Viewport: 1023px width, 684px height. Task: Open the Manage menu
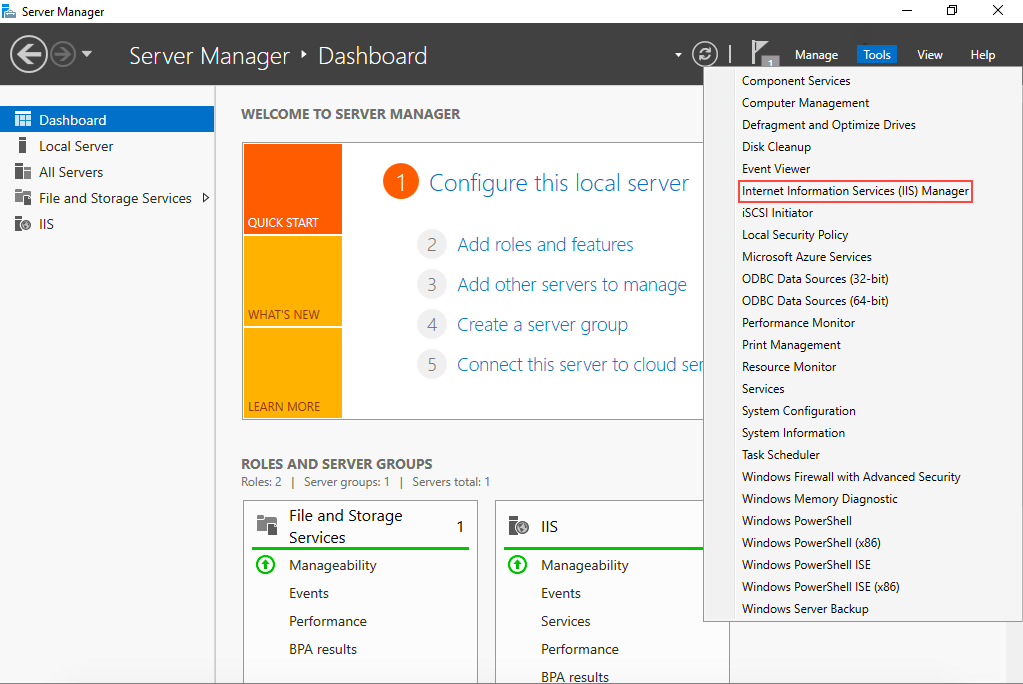pos(816,55)
